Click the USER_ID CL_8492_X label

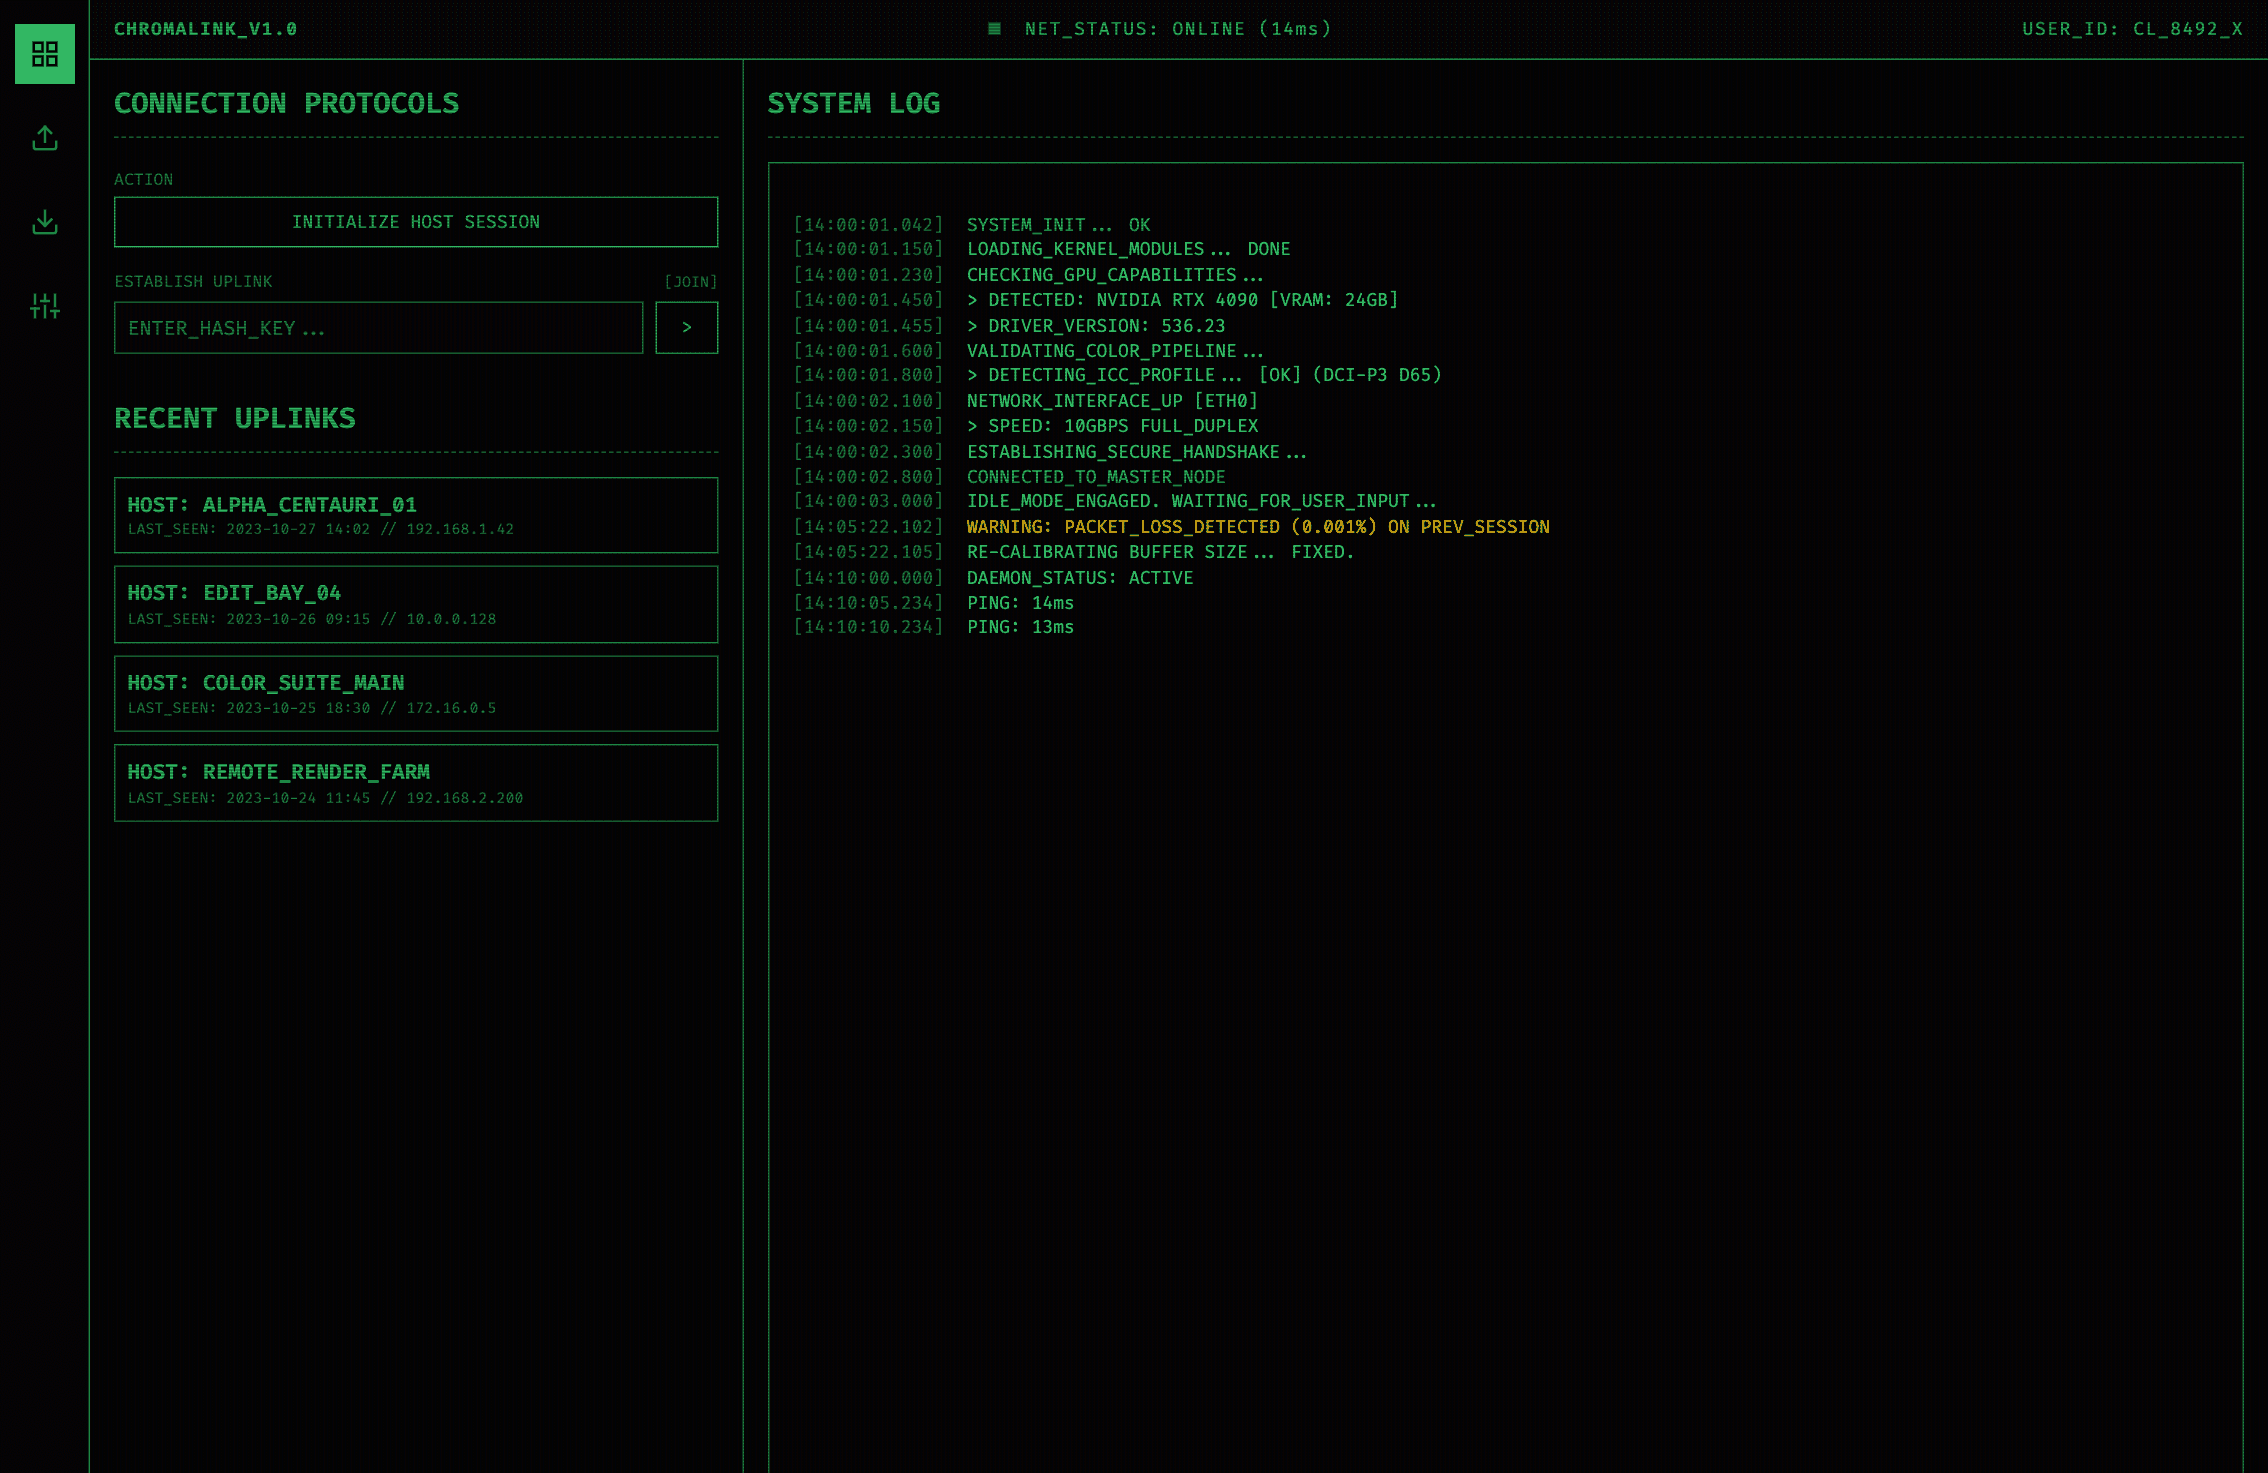(x=2132, y=29)
